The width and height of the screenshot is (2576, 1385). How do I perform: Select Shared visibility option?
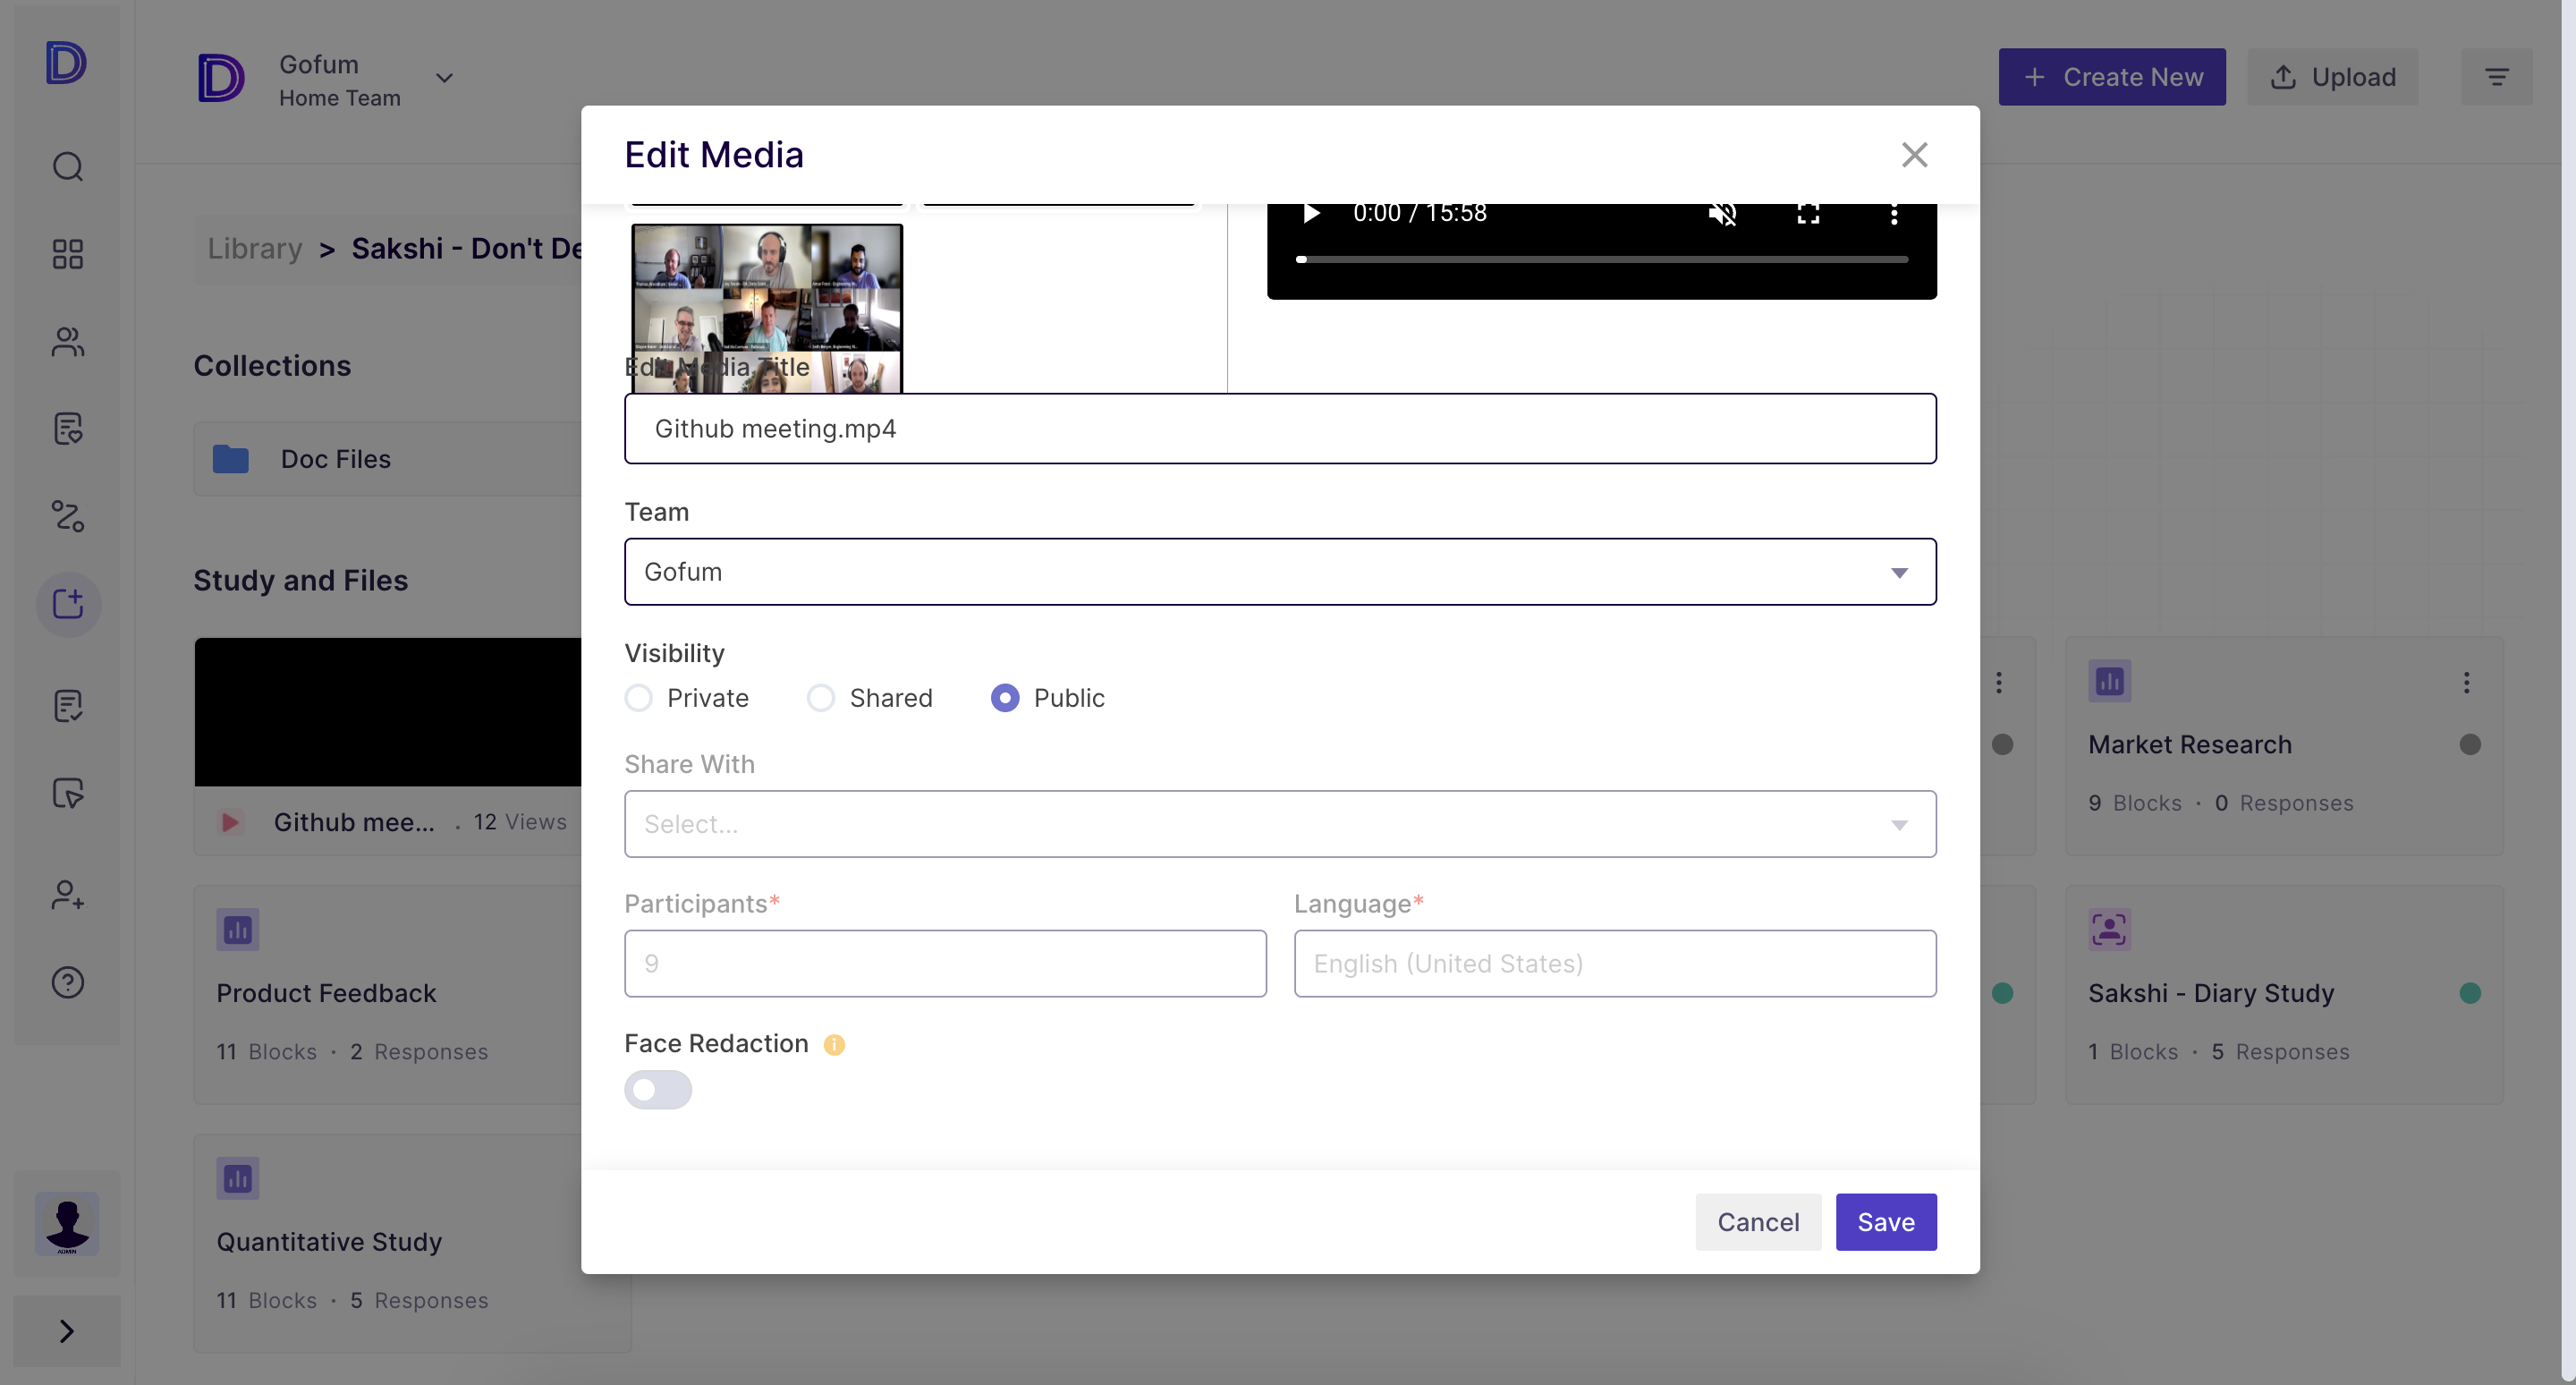click(821, 698)
